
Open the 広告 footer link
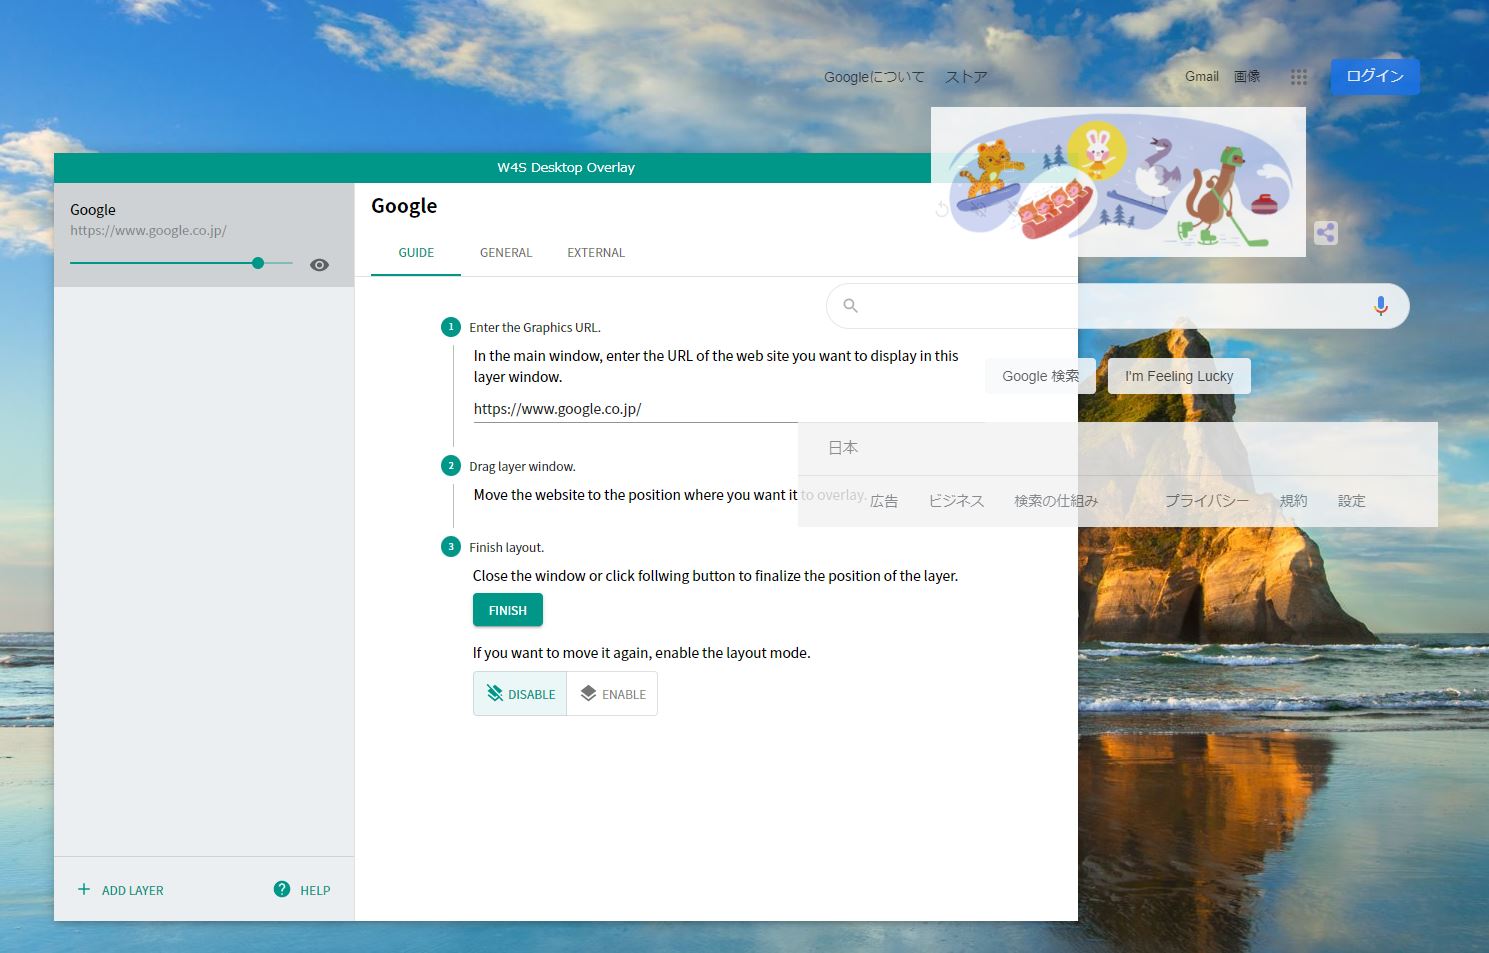(884, 501)
